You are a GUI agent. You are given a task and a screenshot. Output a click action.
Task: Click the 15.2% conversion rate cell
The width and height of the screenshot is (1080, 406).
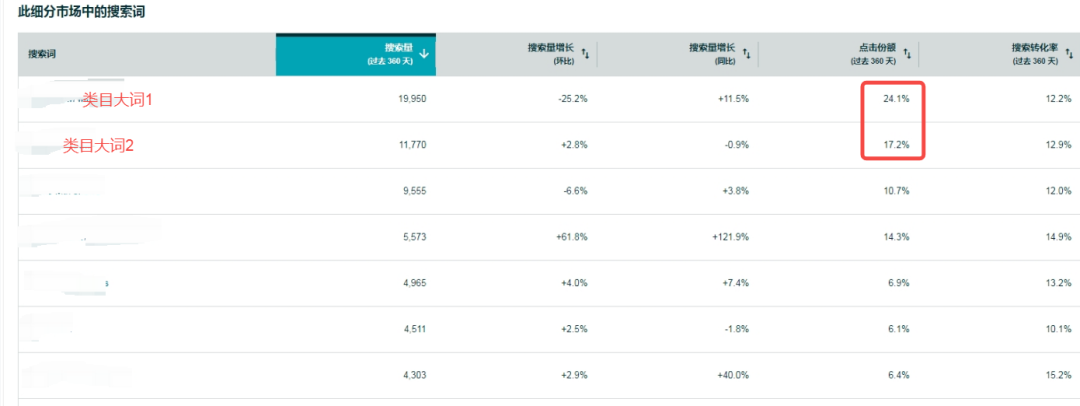click(x=1058, y=375)
